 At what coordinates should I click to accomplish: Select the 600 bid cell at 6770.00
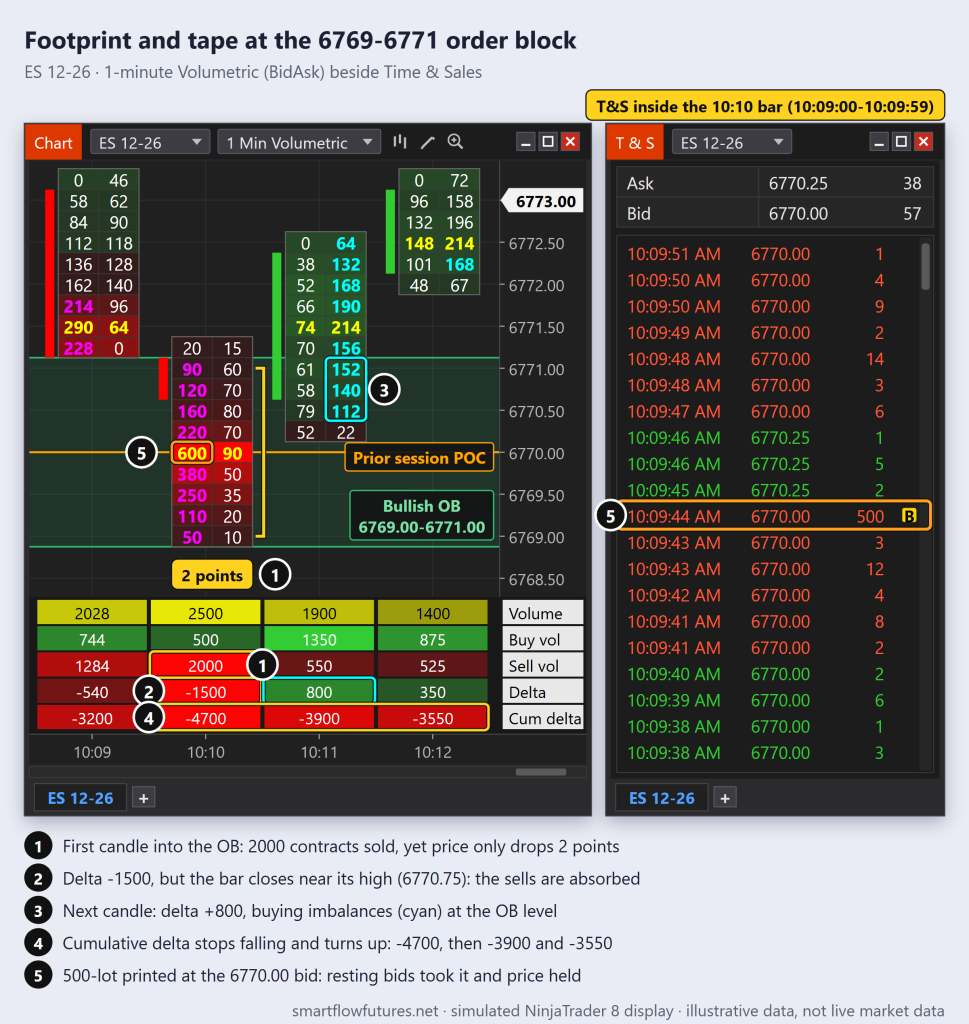pyautogui.click(x=192, y=453)
